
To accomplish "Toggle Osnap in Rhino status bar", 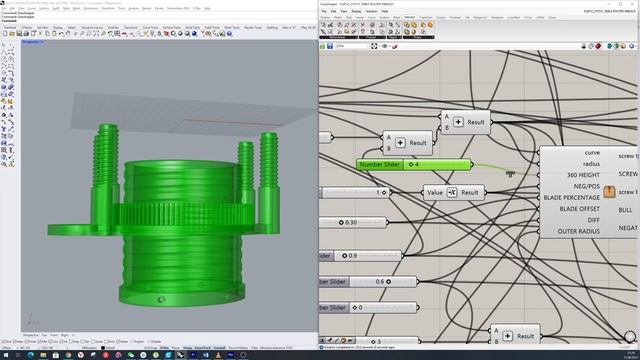I will click(187, 348).
